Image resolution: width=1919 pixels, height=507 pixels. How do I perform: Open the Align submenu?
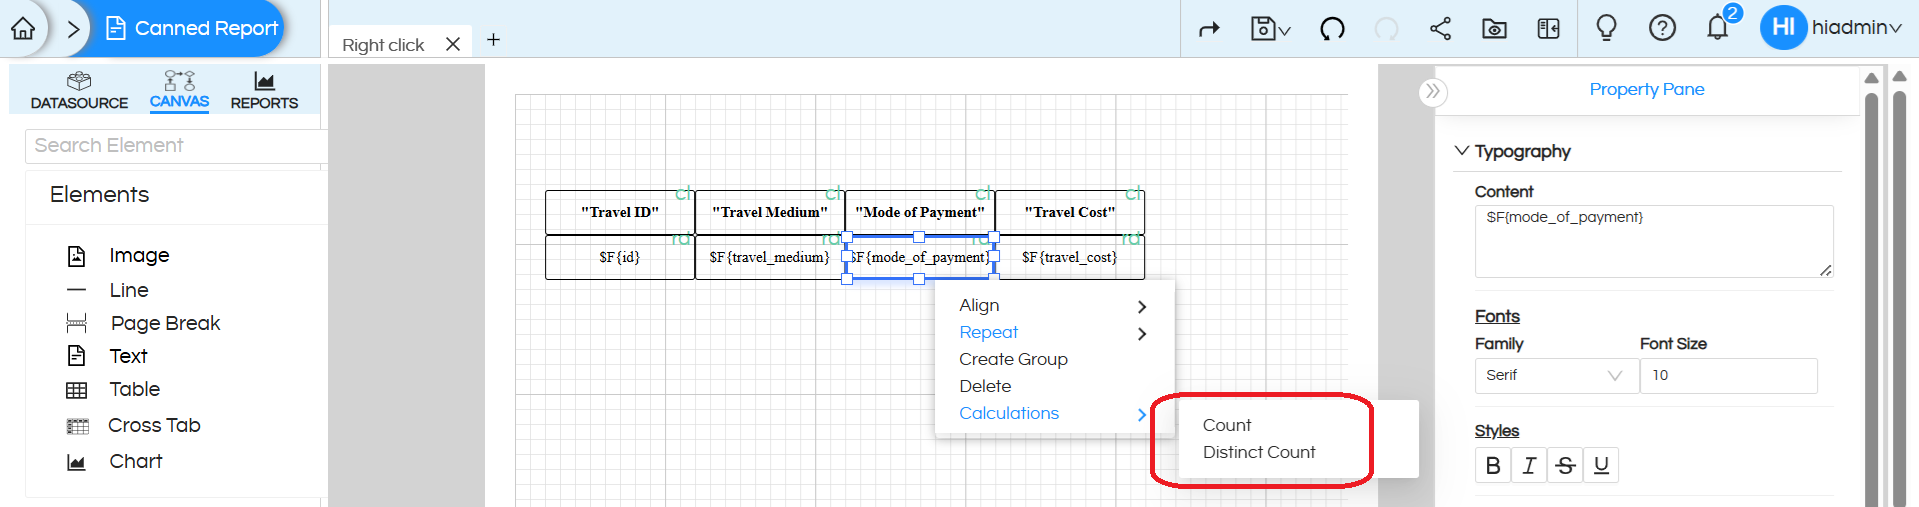[x=1053, y=305]
